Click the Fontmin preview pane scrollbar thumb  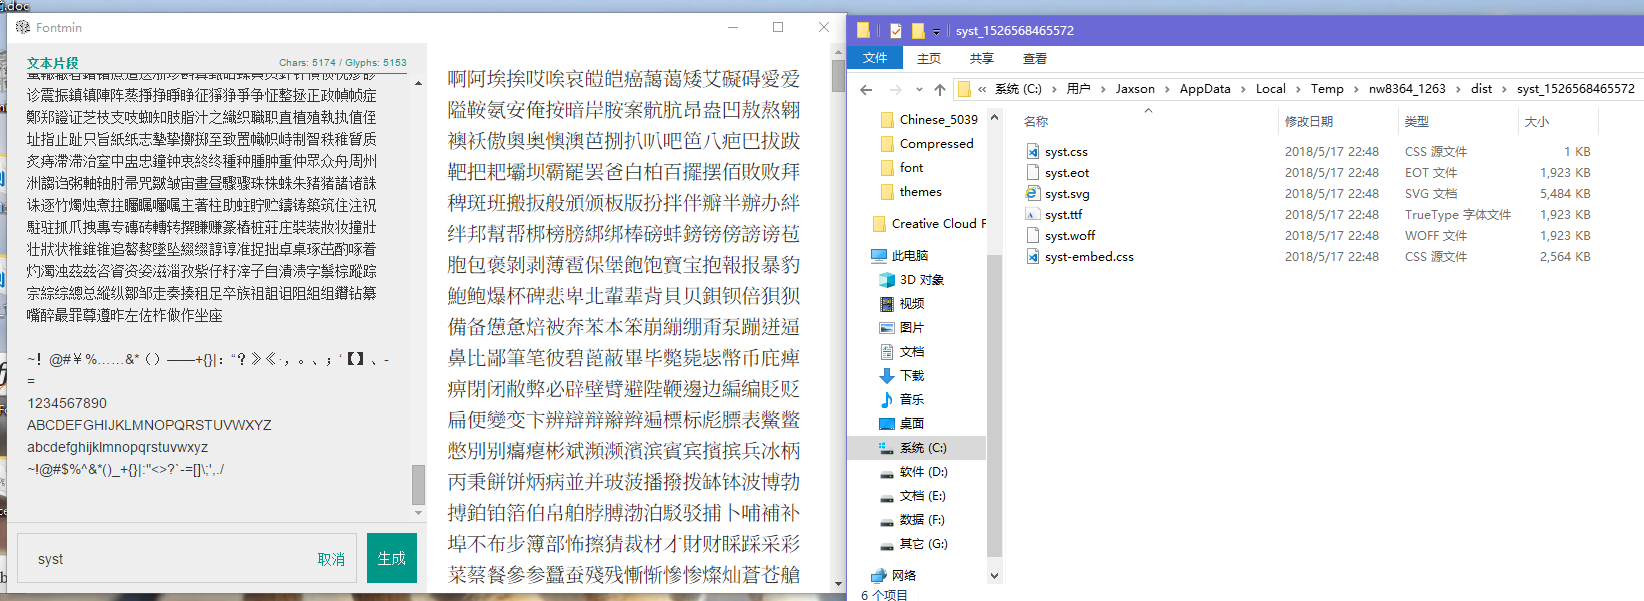click(x=838, y=76)
